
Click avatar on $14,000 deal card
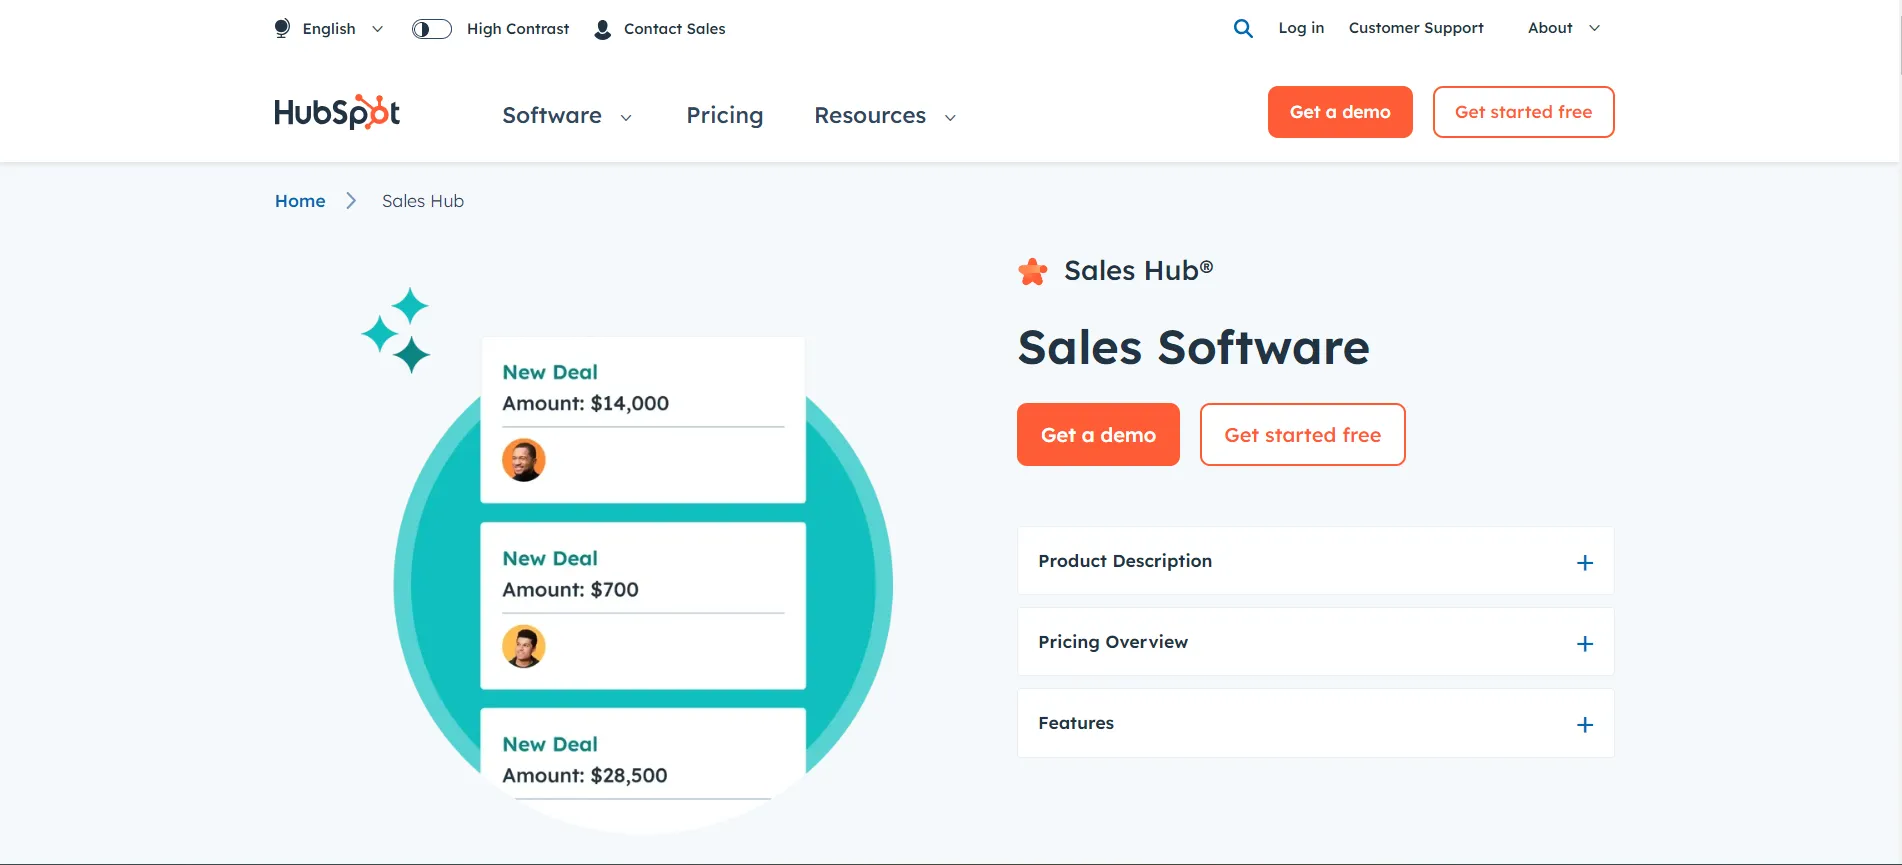524,460
